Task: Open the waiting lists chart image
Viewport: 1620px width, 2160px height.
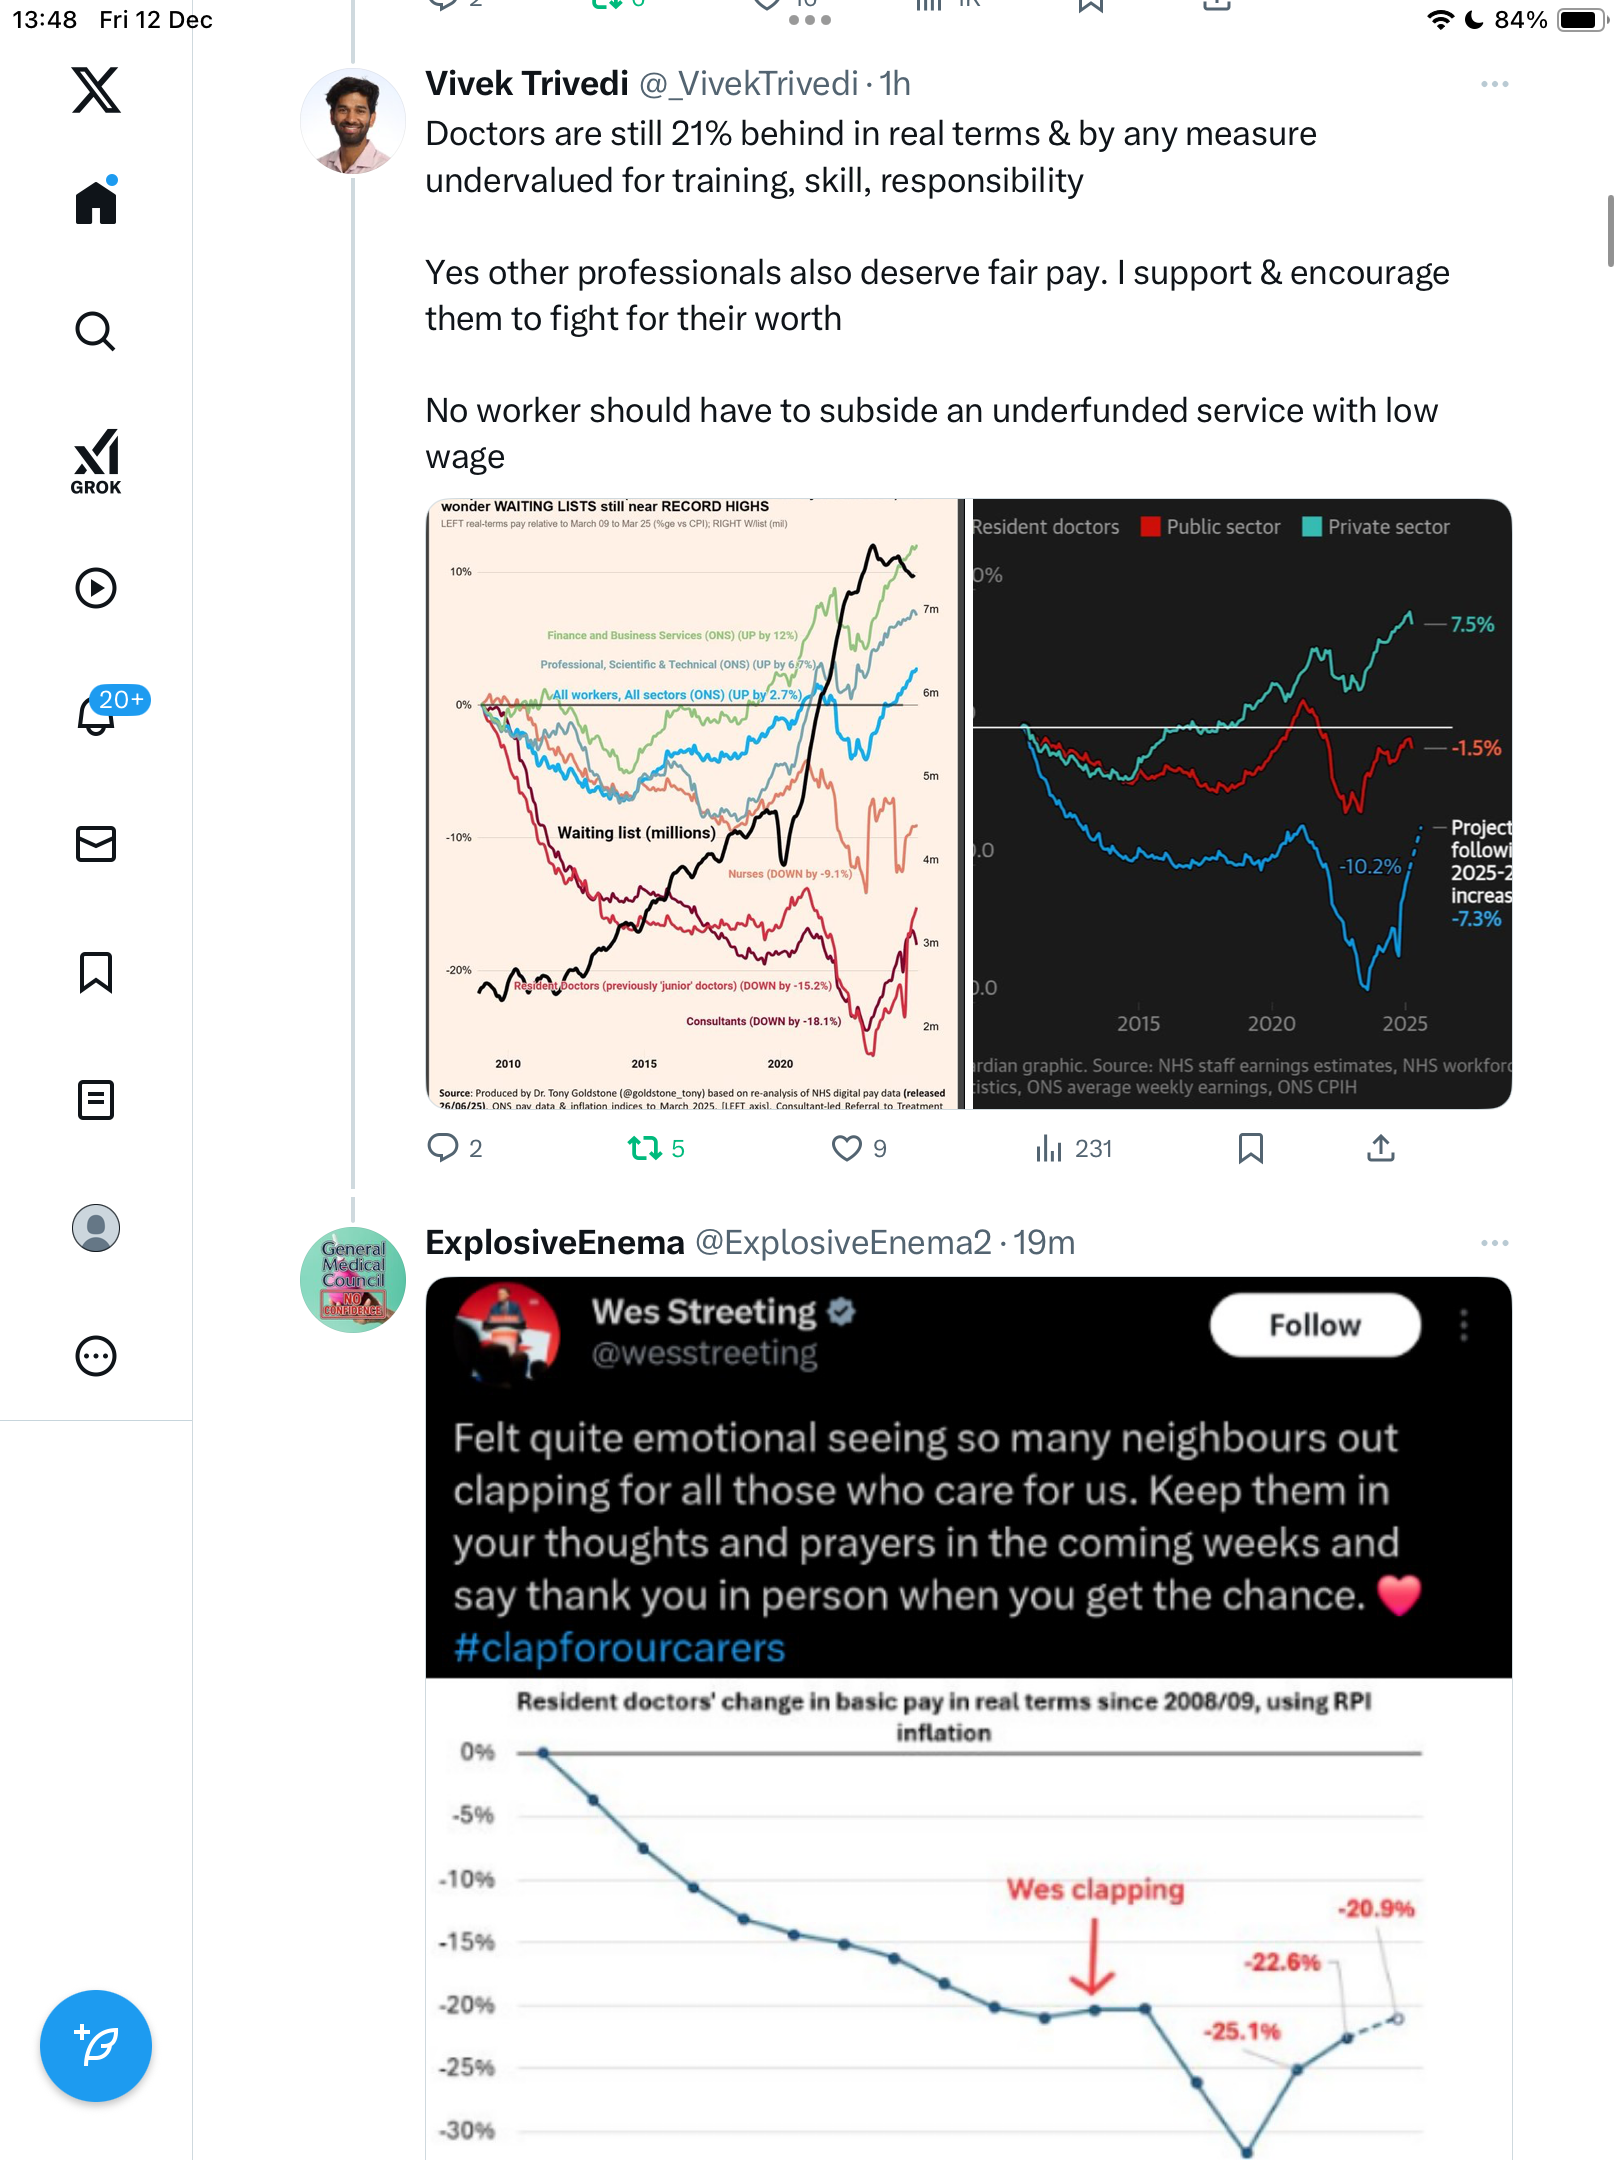Action: pos(694,803)
